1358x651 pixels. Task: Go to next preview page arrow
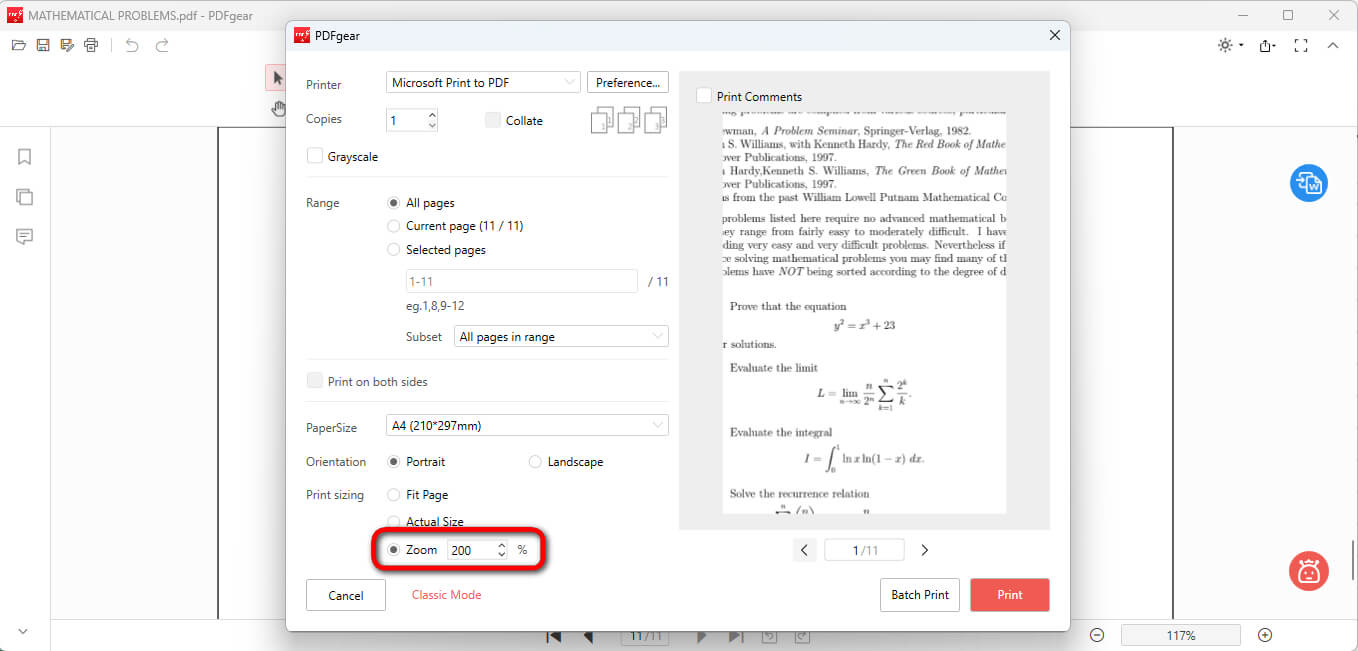pos(924,550)
